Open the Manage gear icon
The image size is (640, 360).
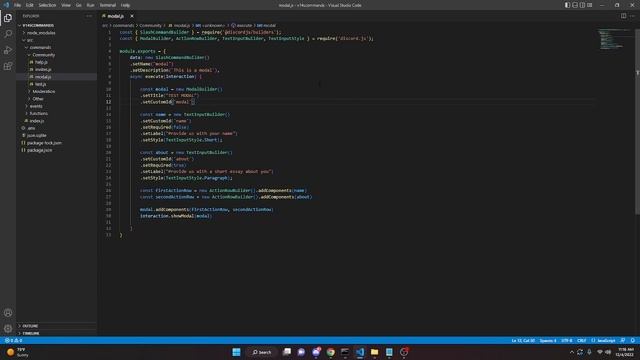(8, 329)
